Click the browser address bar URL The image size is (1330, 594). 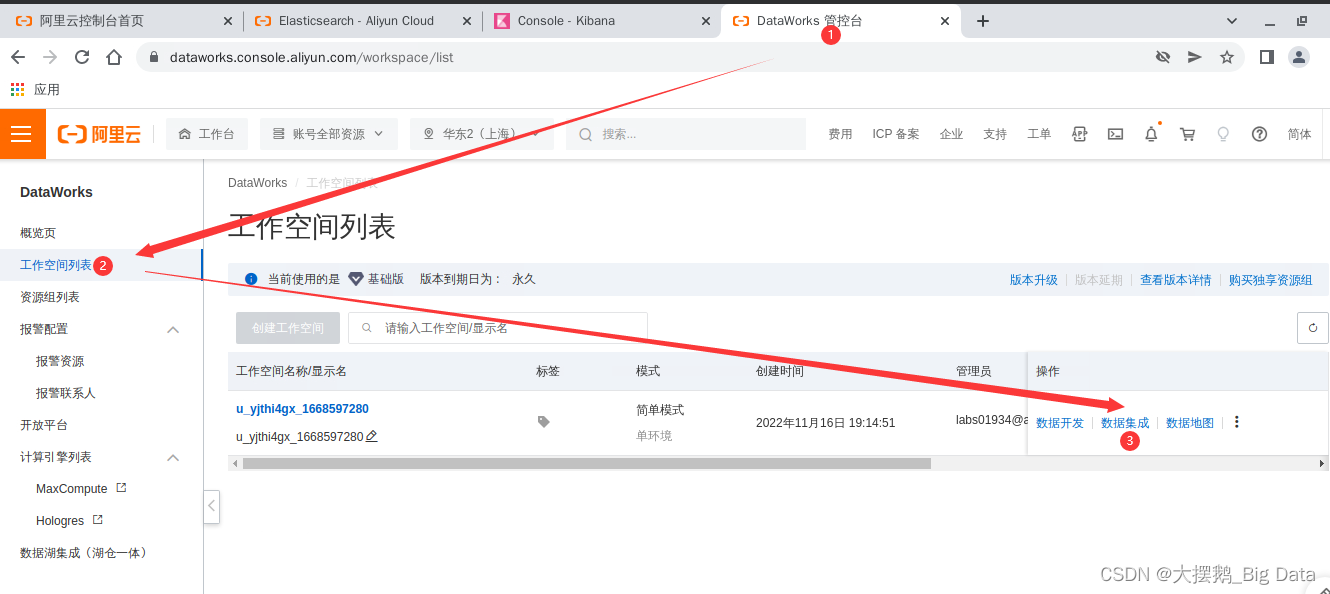click(x=311, y=57)
